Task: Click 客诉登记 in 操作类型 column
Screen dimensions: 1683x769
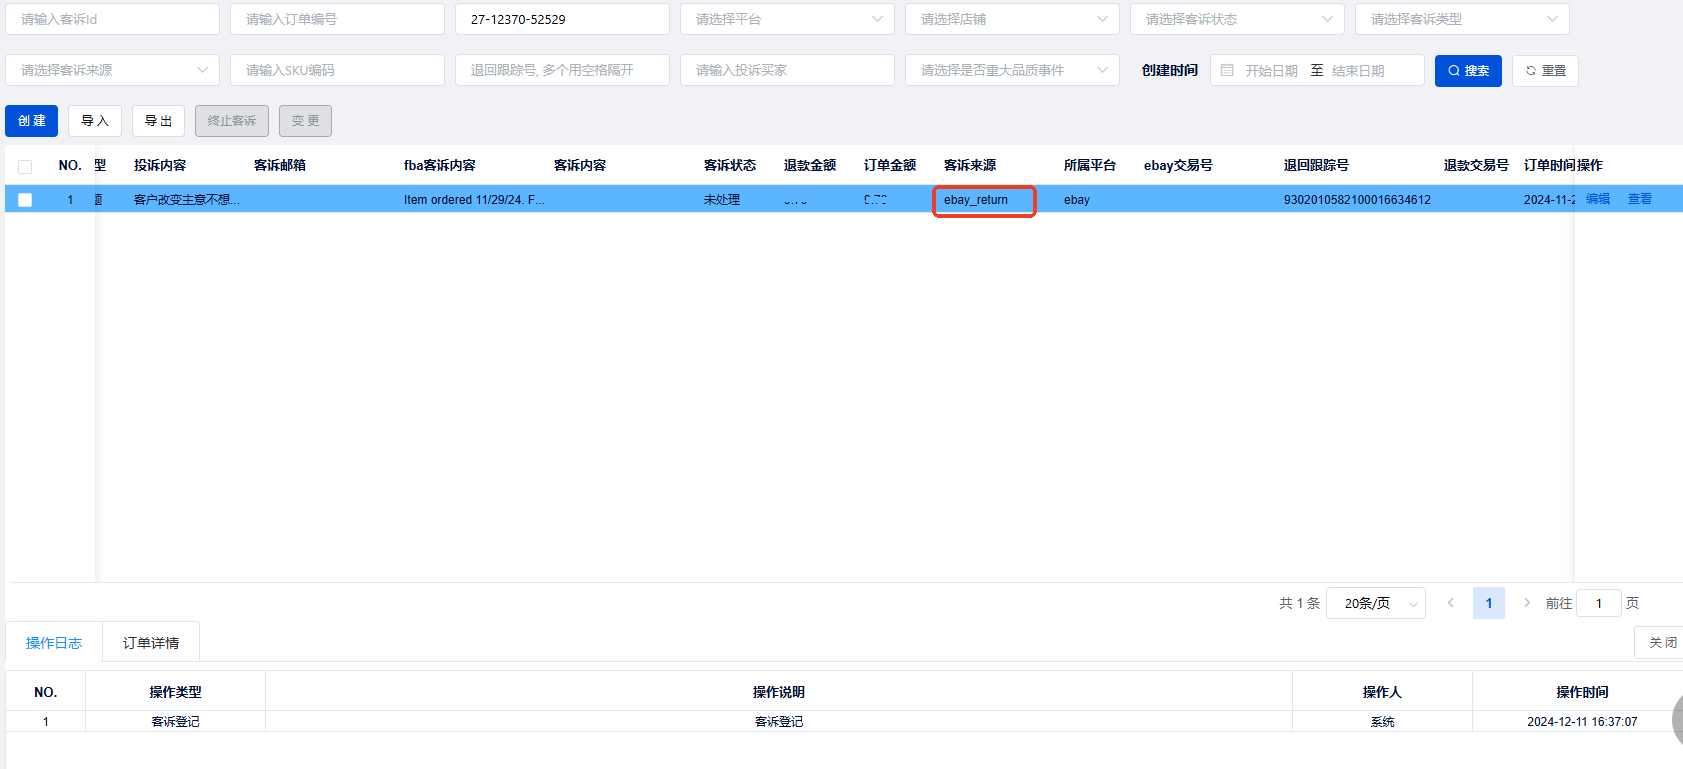Action: click(175, 722)
